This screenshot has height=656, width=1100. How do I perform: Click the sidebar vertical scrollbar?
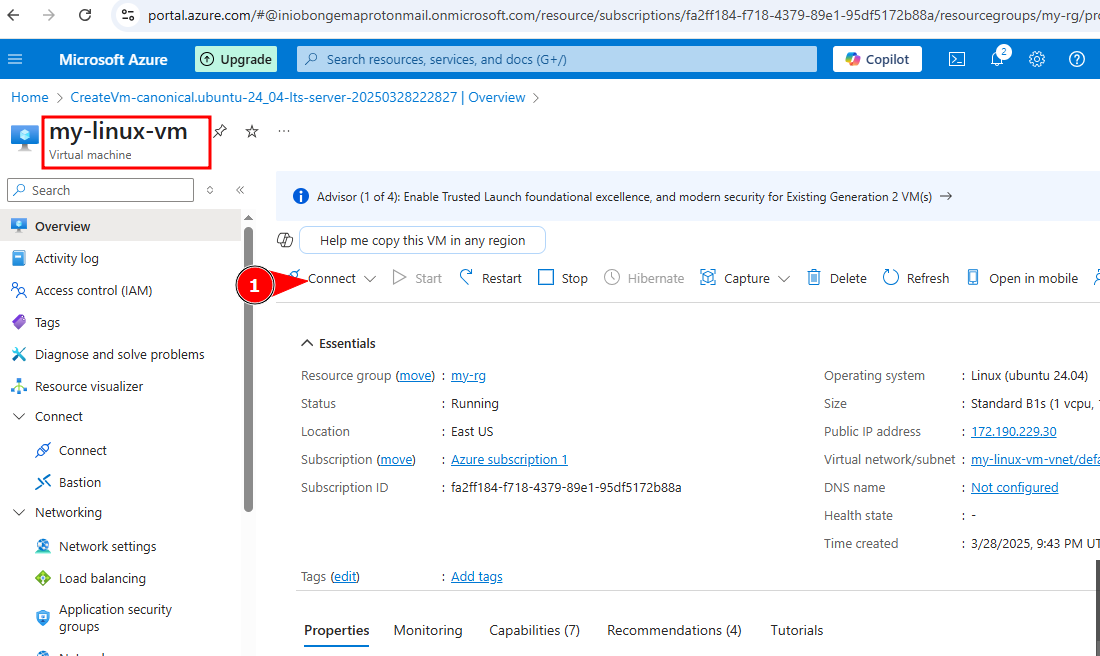coord(248,369)
